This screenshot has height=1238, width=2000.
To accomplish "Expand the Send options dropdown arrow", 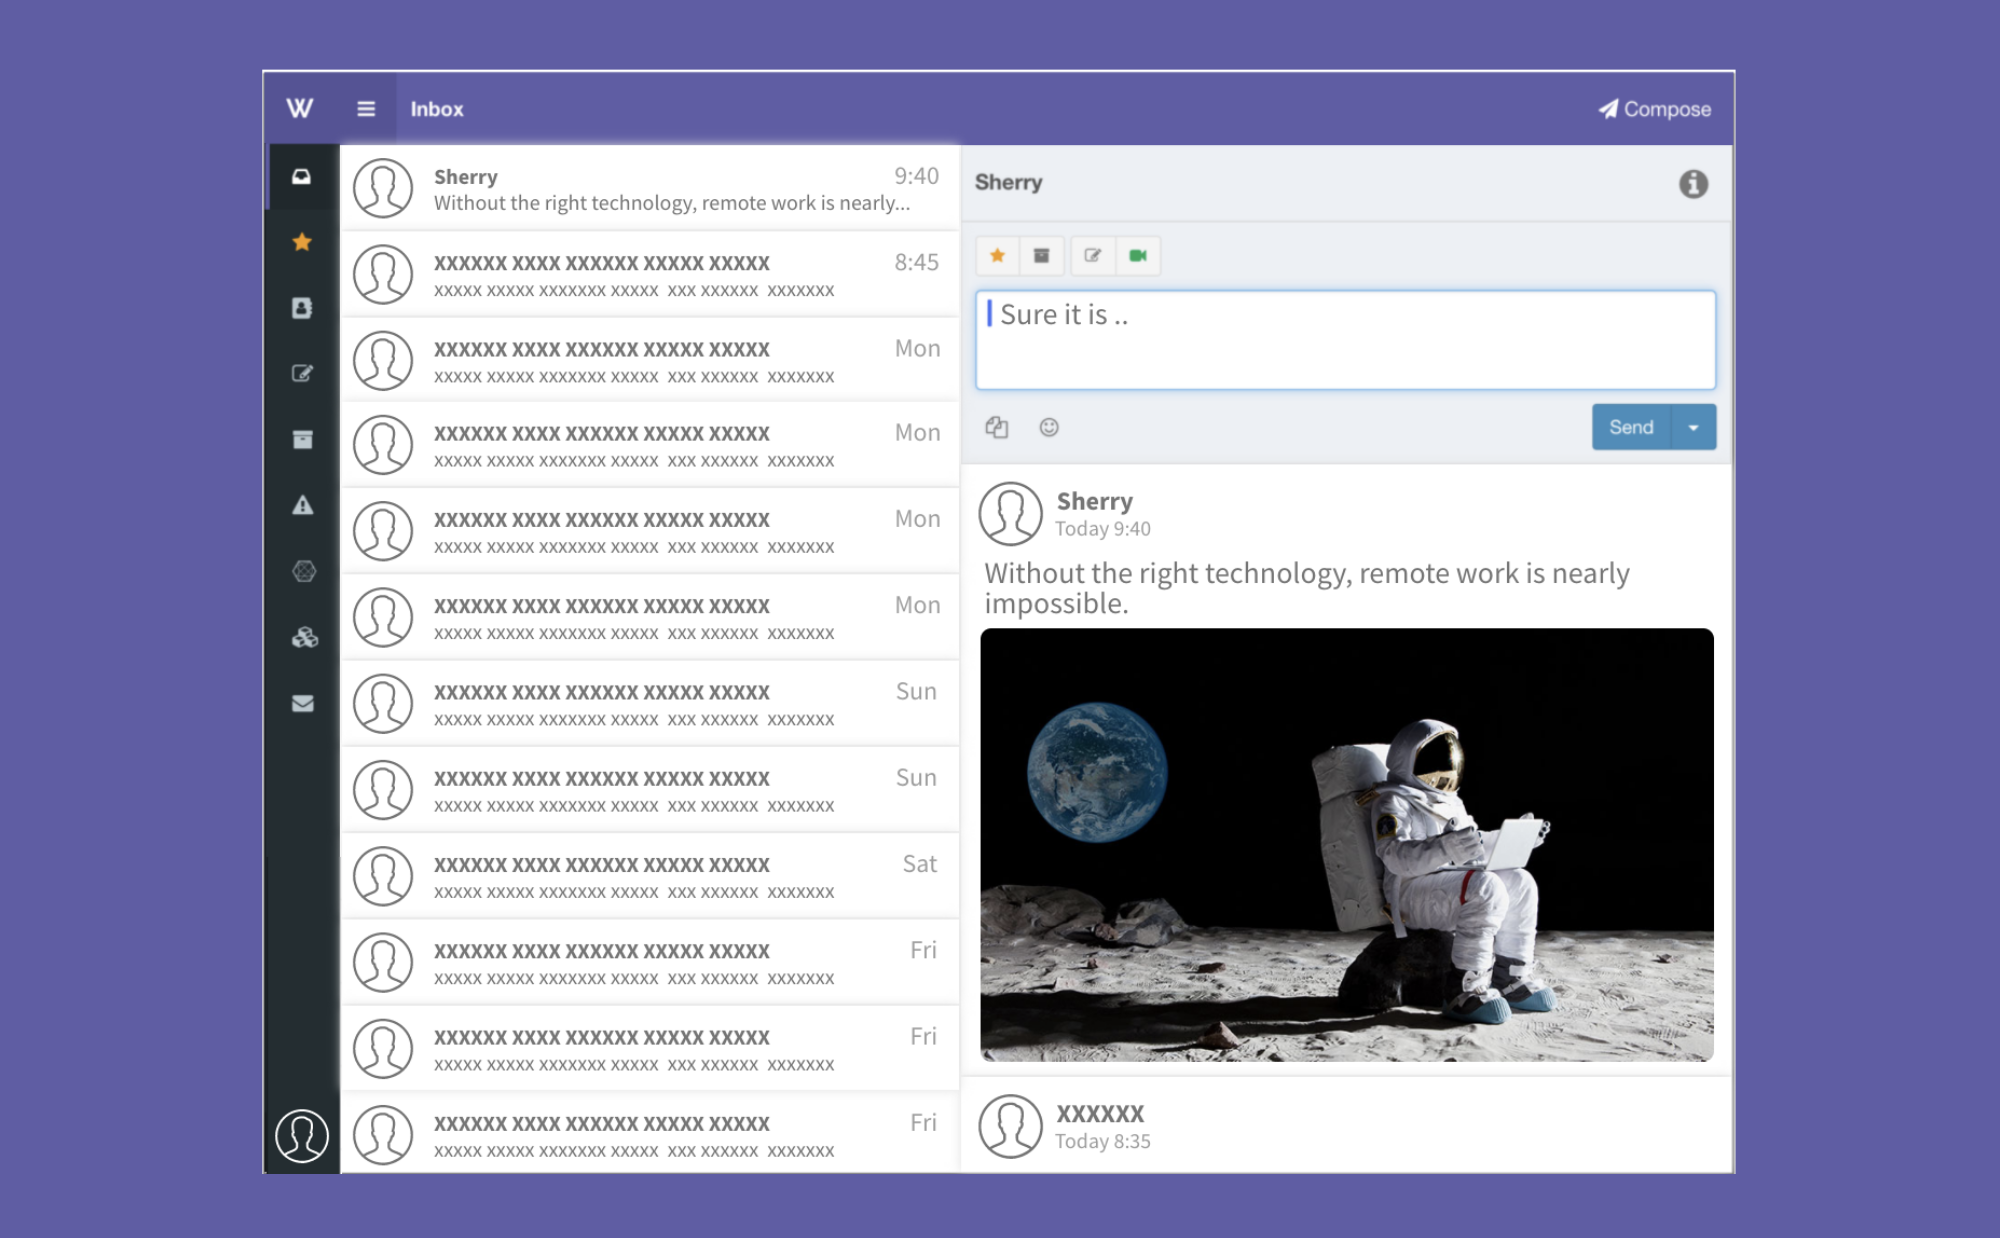I will click(x=1694, y=427).
